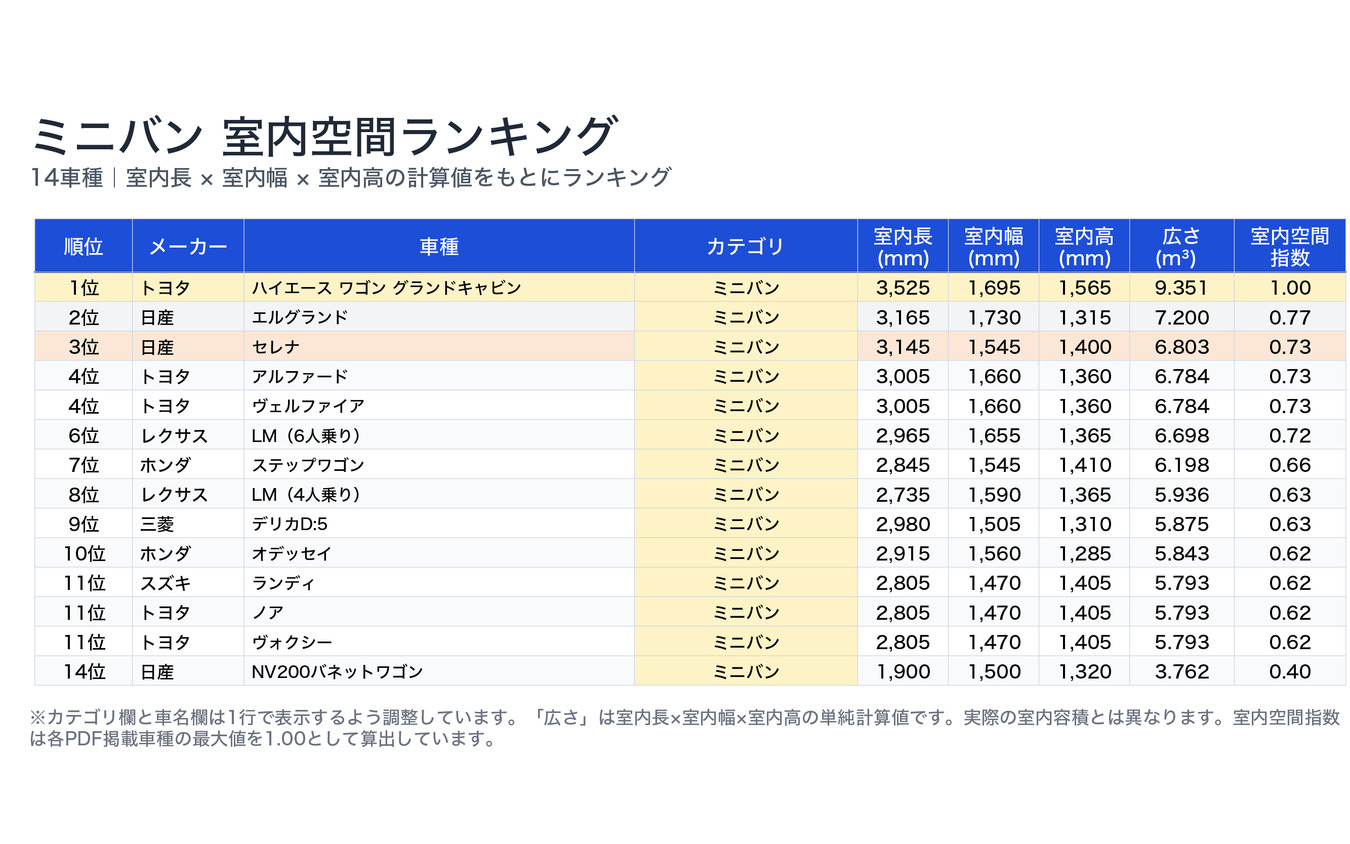1350x844 pixels.
Task: Click the 9.351 volume value
Action: pos(1182,288)
